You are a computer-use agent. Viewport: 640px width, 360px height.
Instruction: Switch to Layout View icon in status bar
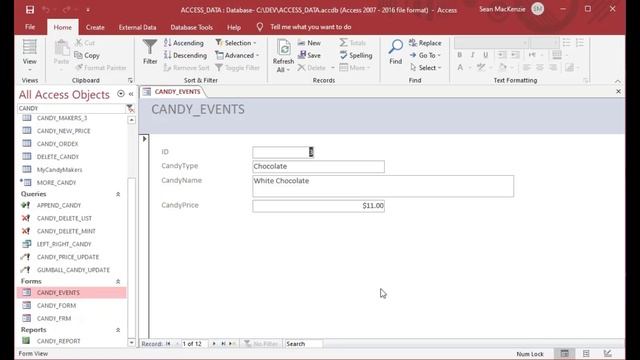point(586,353)
